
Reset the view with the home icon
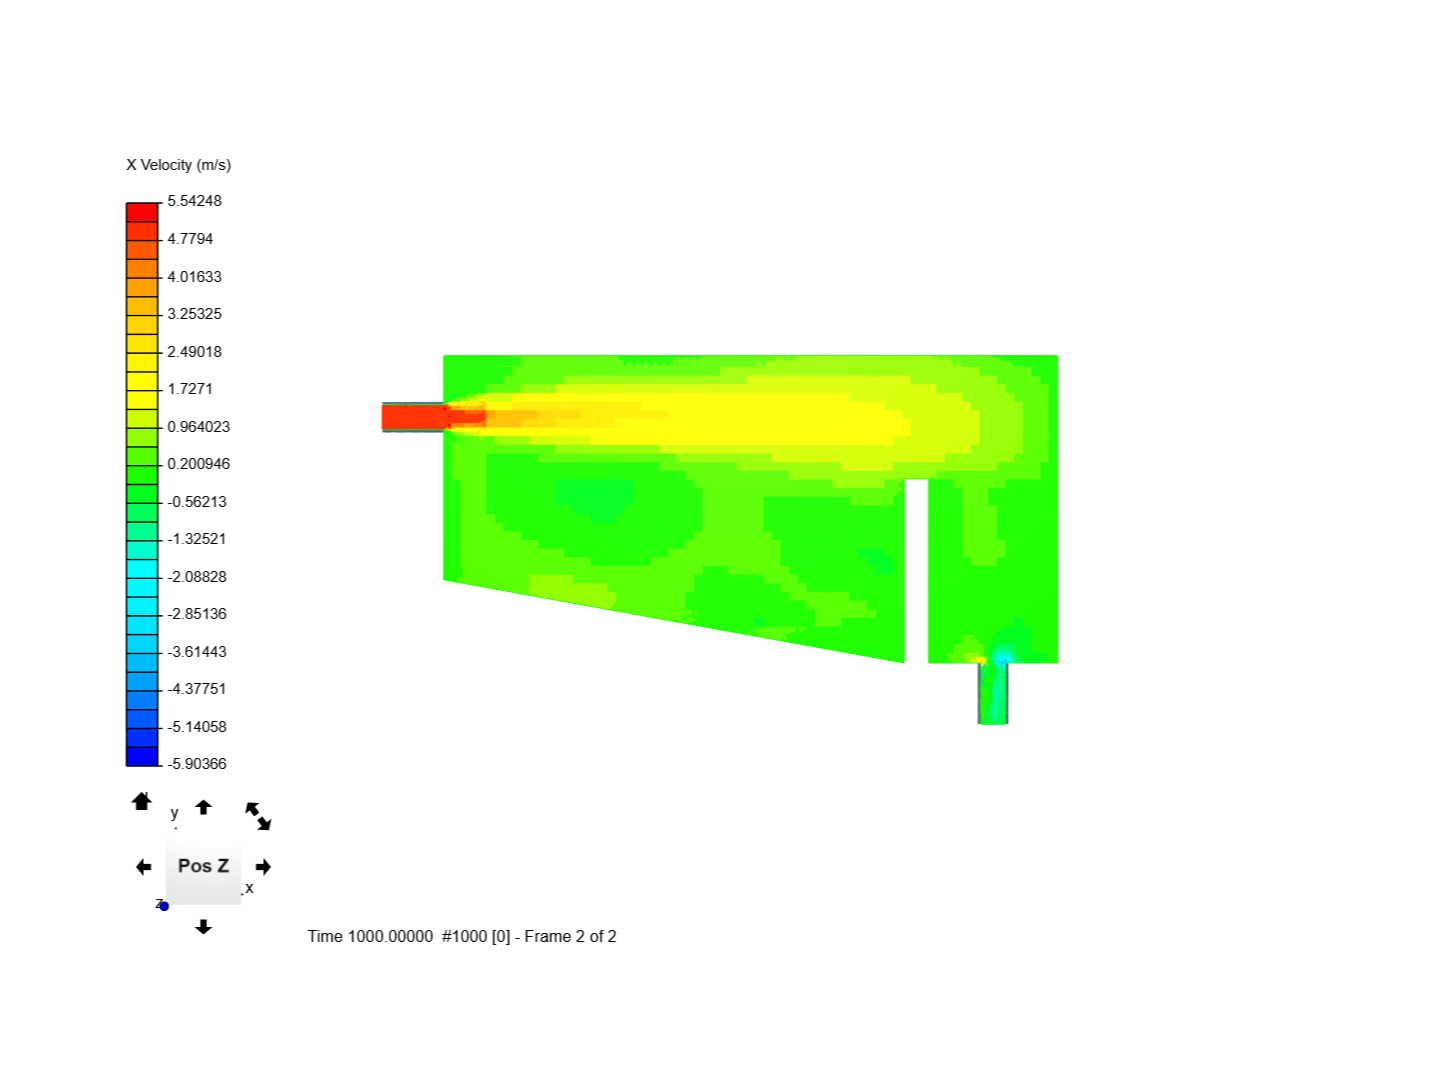point(141,801)
